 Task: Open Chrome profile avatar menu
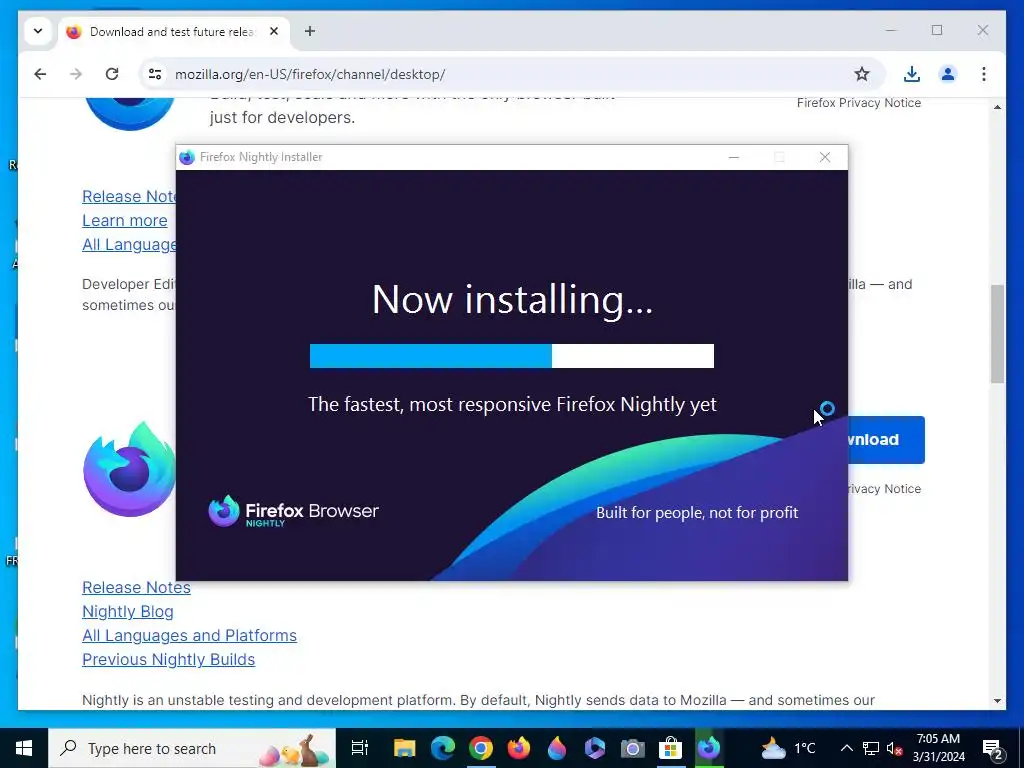948,74
